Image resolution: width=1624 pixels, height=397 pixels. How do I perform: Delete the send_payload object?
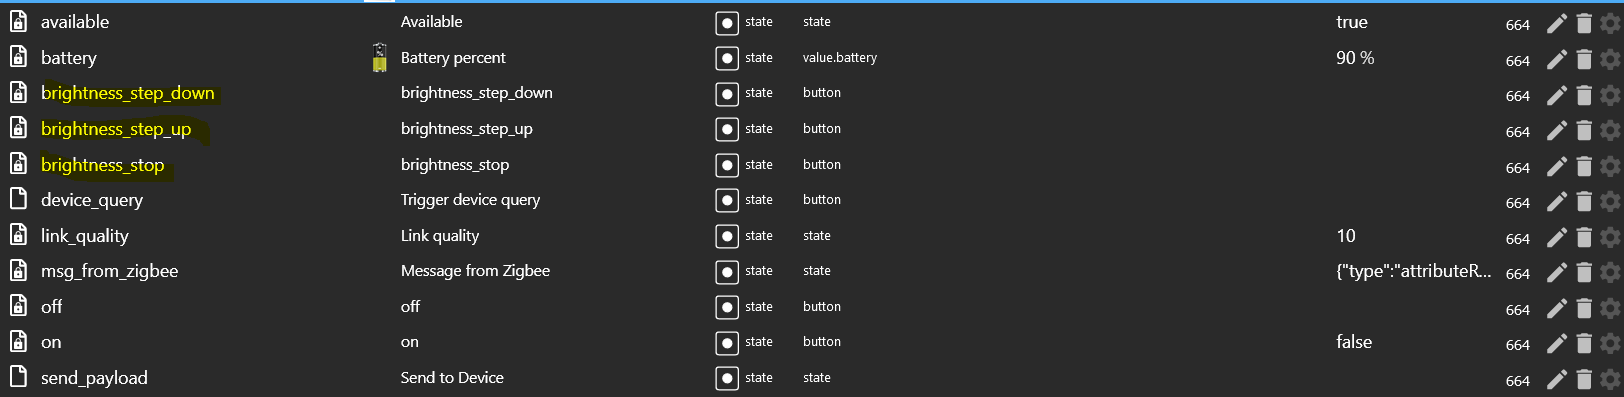(1584, 380)
